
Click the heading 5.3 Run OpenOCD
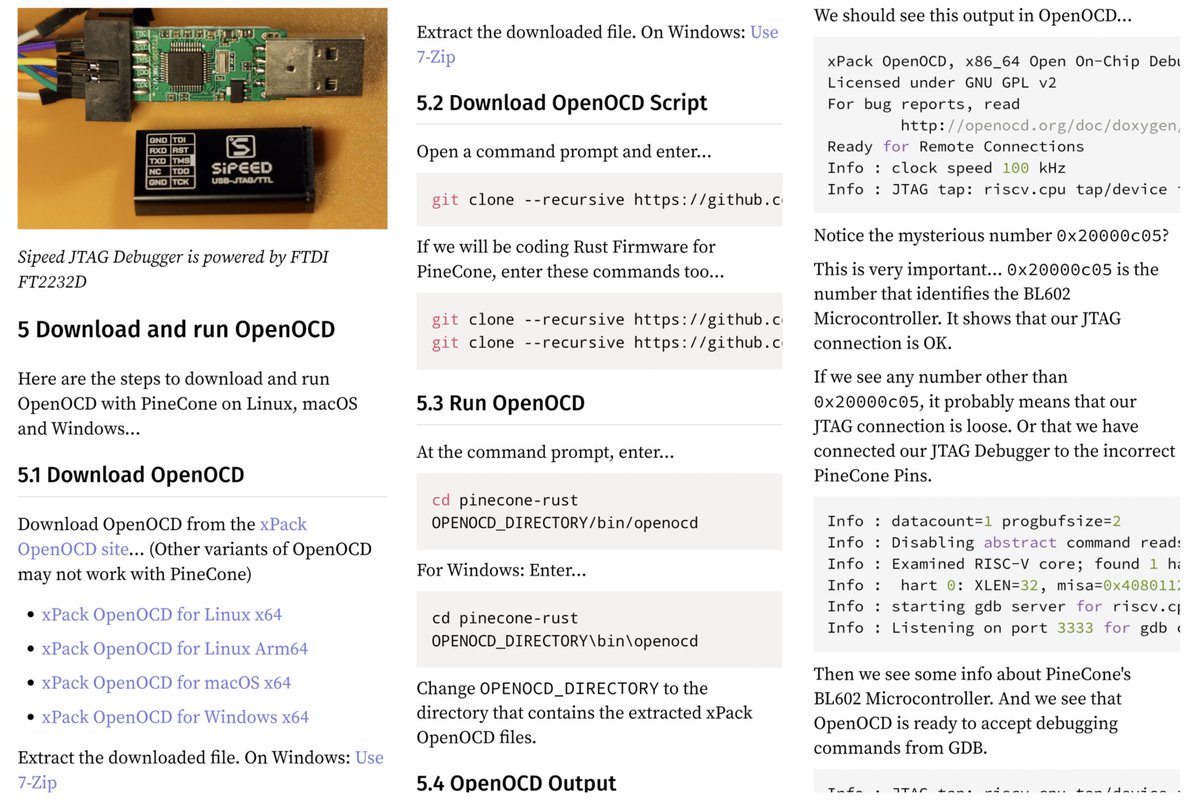[499, 402]
